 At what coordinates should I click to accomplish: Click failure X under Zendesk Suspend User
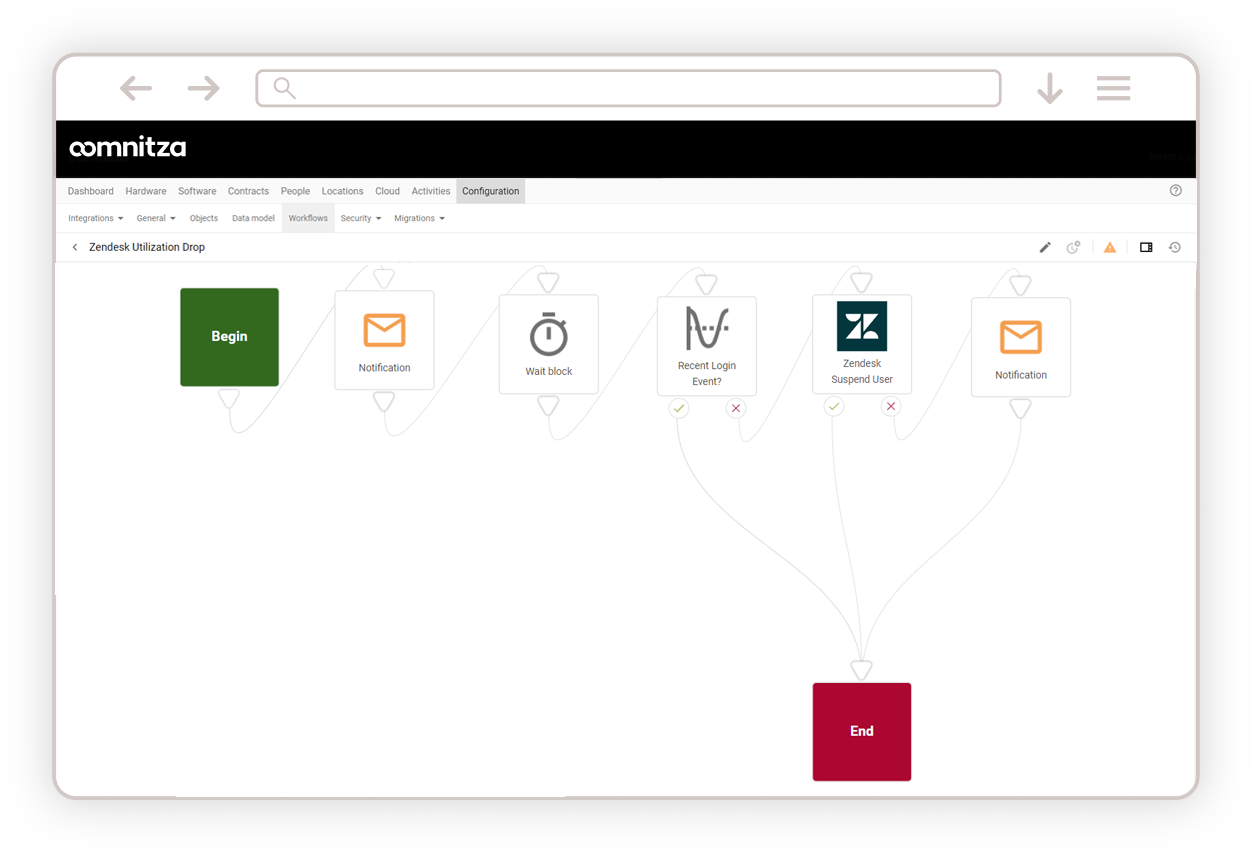(x=891, y=406)
